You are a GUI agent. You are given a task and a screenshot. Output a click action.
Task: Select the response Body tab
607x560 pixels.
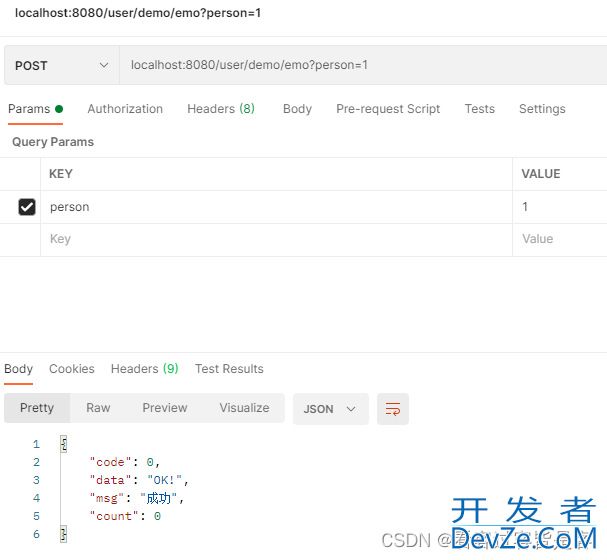click(x=19, y=369)
